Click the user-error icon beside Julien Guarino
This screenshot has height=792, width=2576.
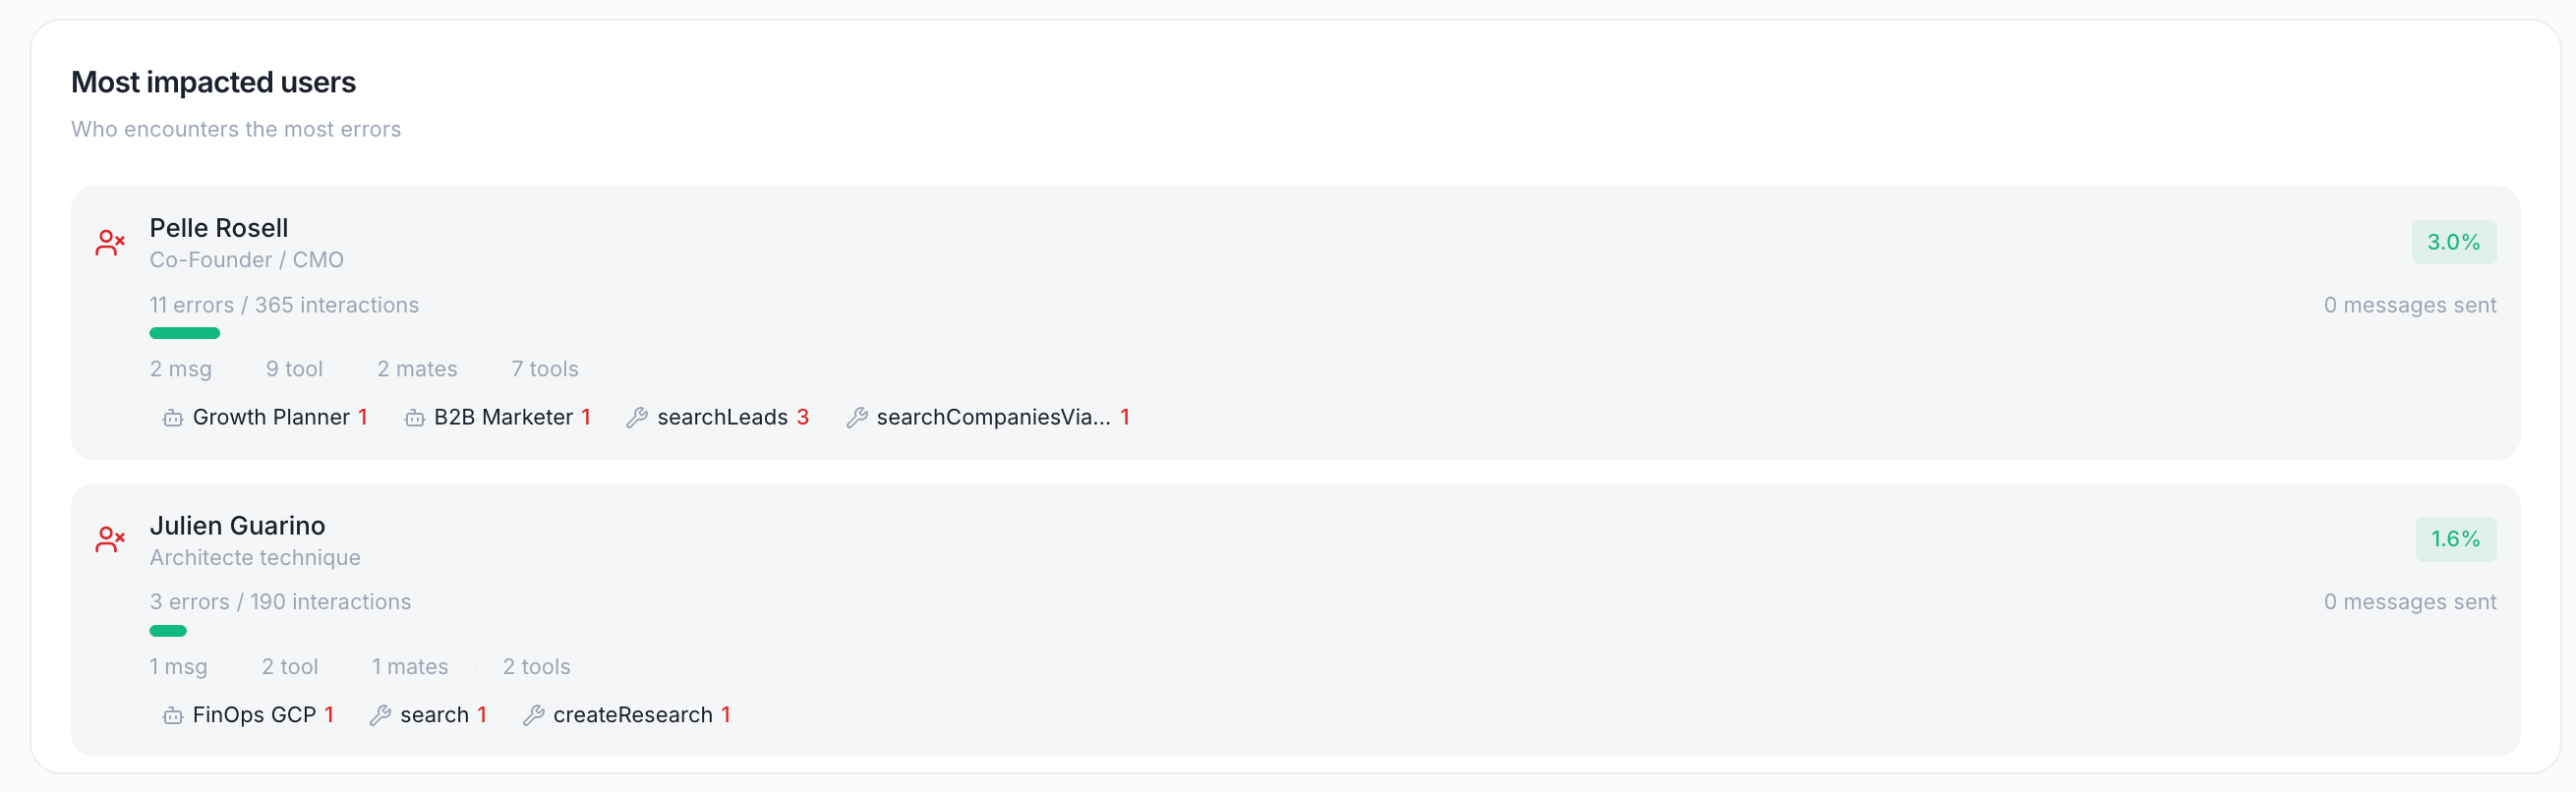110,539
